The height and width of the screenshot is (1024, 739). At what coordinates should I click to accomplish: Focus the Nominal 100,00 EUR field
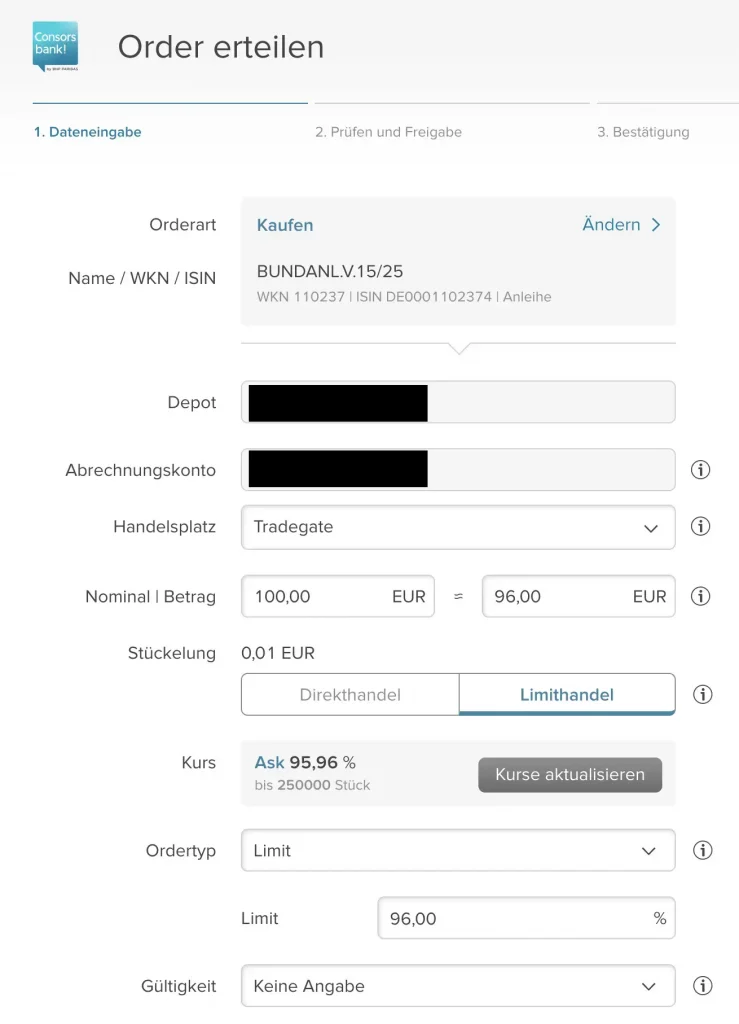(338, 596)
